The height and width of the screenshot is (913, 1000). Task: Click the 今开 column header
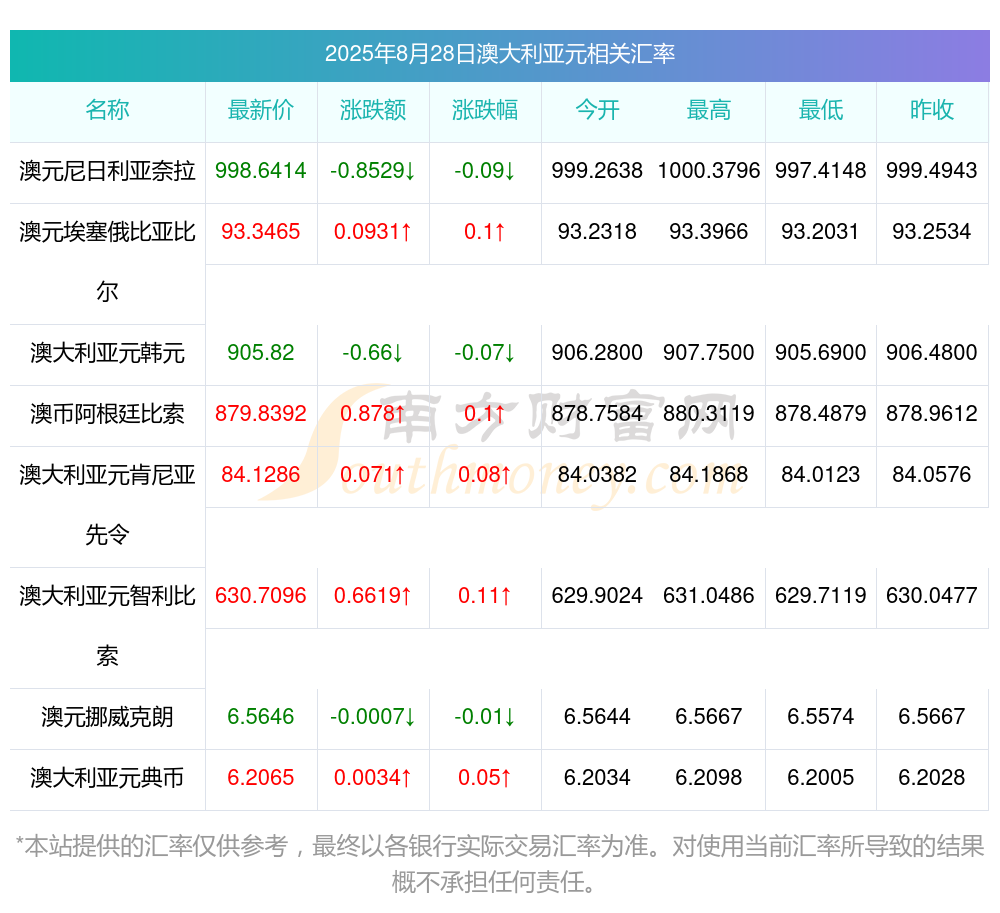click(x=597, y=110)
